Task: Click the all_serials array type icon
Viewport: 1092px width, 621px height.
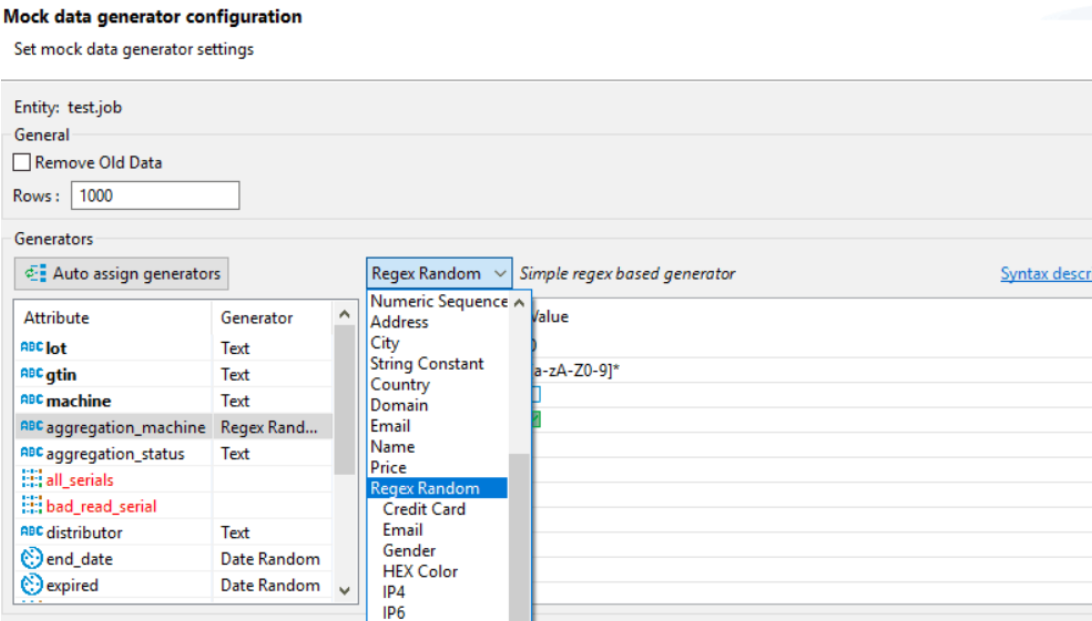Action: pos(31,480)
